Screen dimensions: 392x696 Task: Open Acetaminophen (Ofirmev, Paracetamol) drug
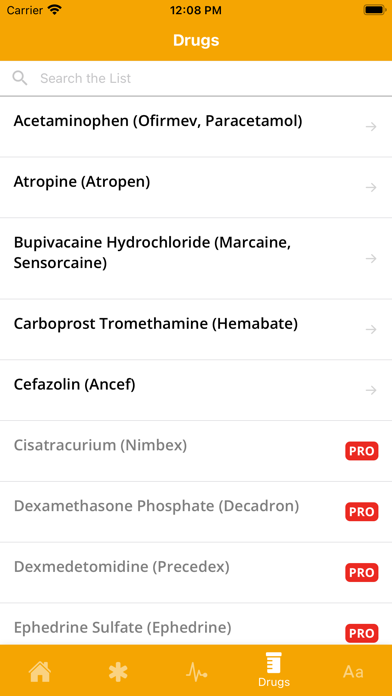tap(196, 127)
